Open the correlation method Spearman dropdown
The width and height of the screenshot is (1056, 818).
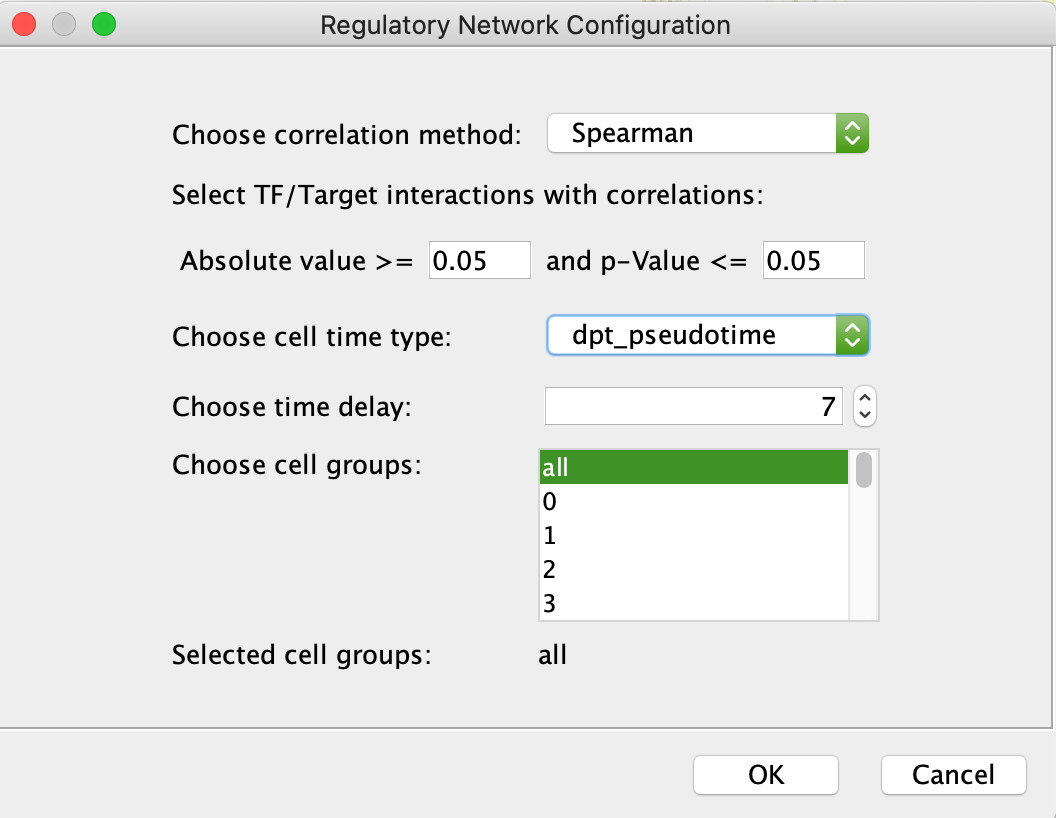point(707,133)
